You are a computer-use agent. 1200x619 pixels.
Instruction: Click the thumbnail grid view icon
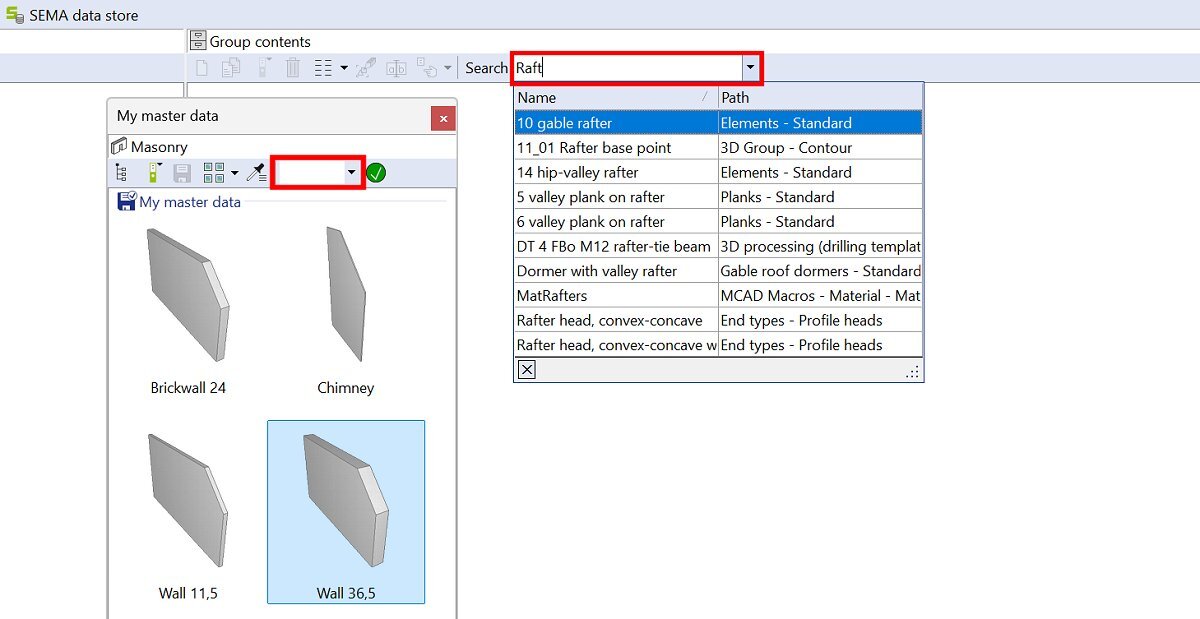pyautogui.click(x=213, y=173)
